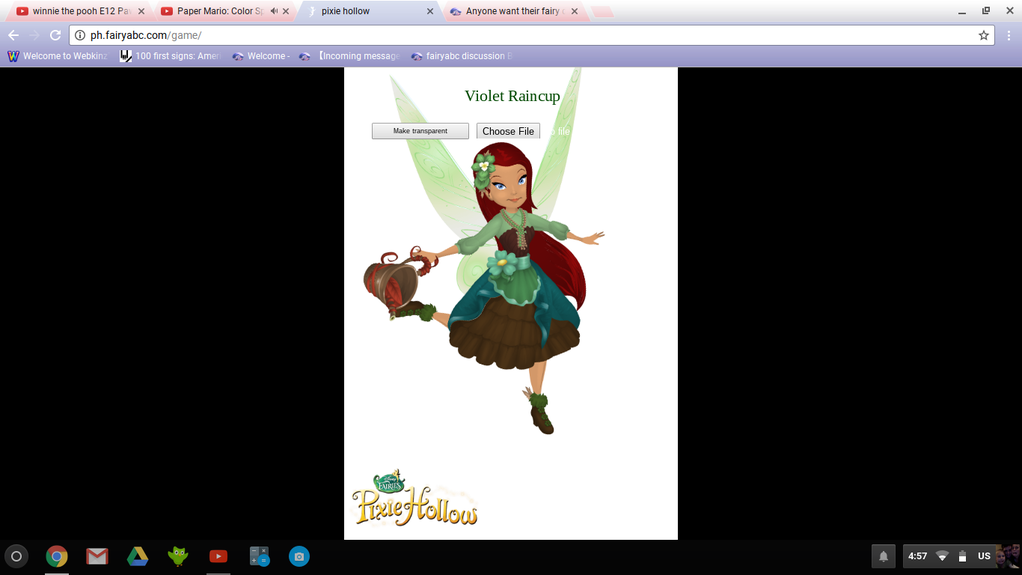The width and height of the screenshot is (1022, 575).
Task: Bookmark this page with the star icon
Action: 983,35
